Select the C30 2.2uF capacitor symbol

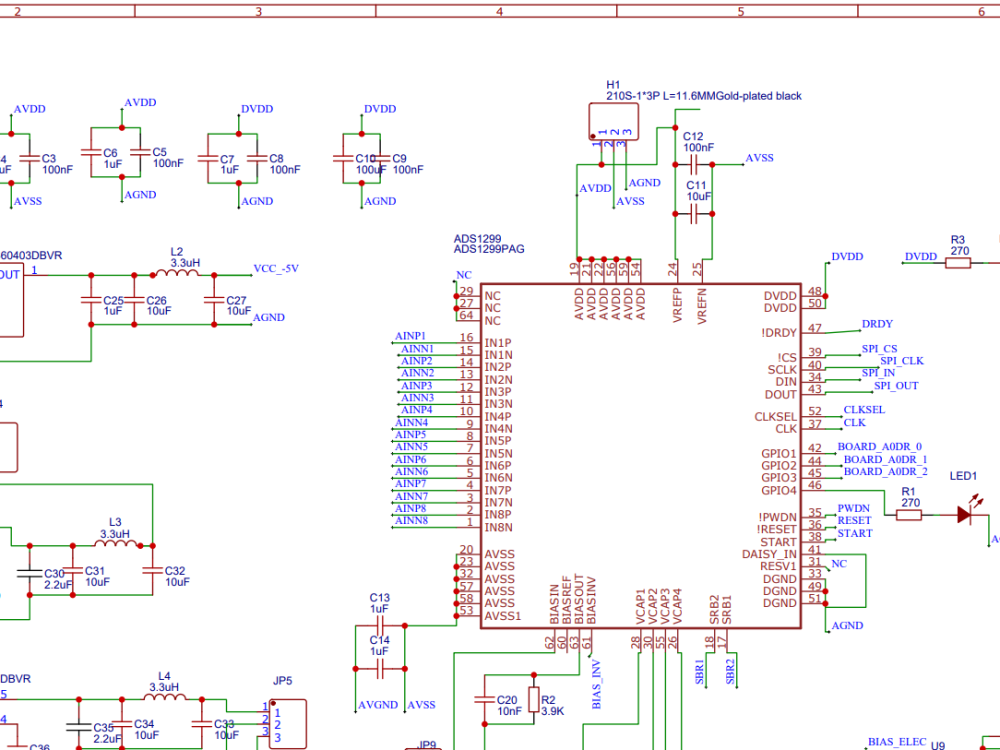click(29, 573)
